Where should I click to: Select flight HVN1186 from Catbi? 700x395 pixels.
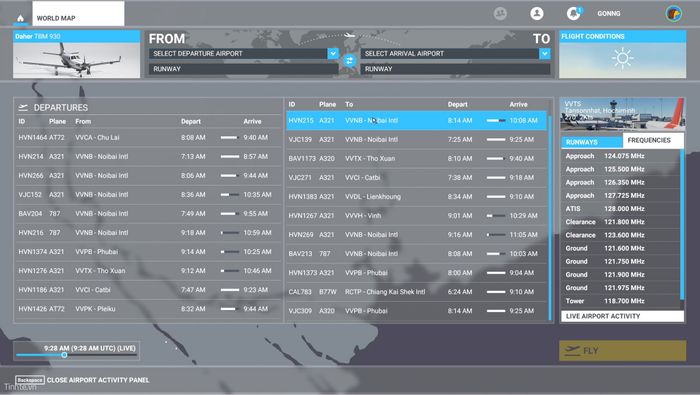tap(148, 290)
